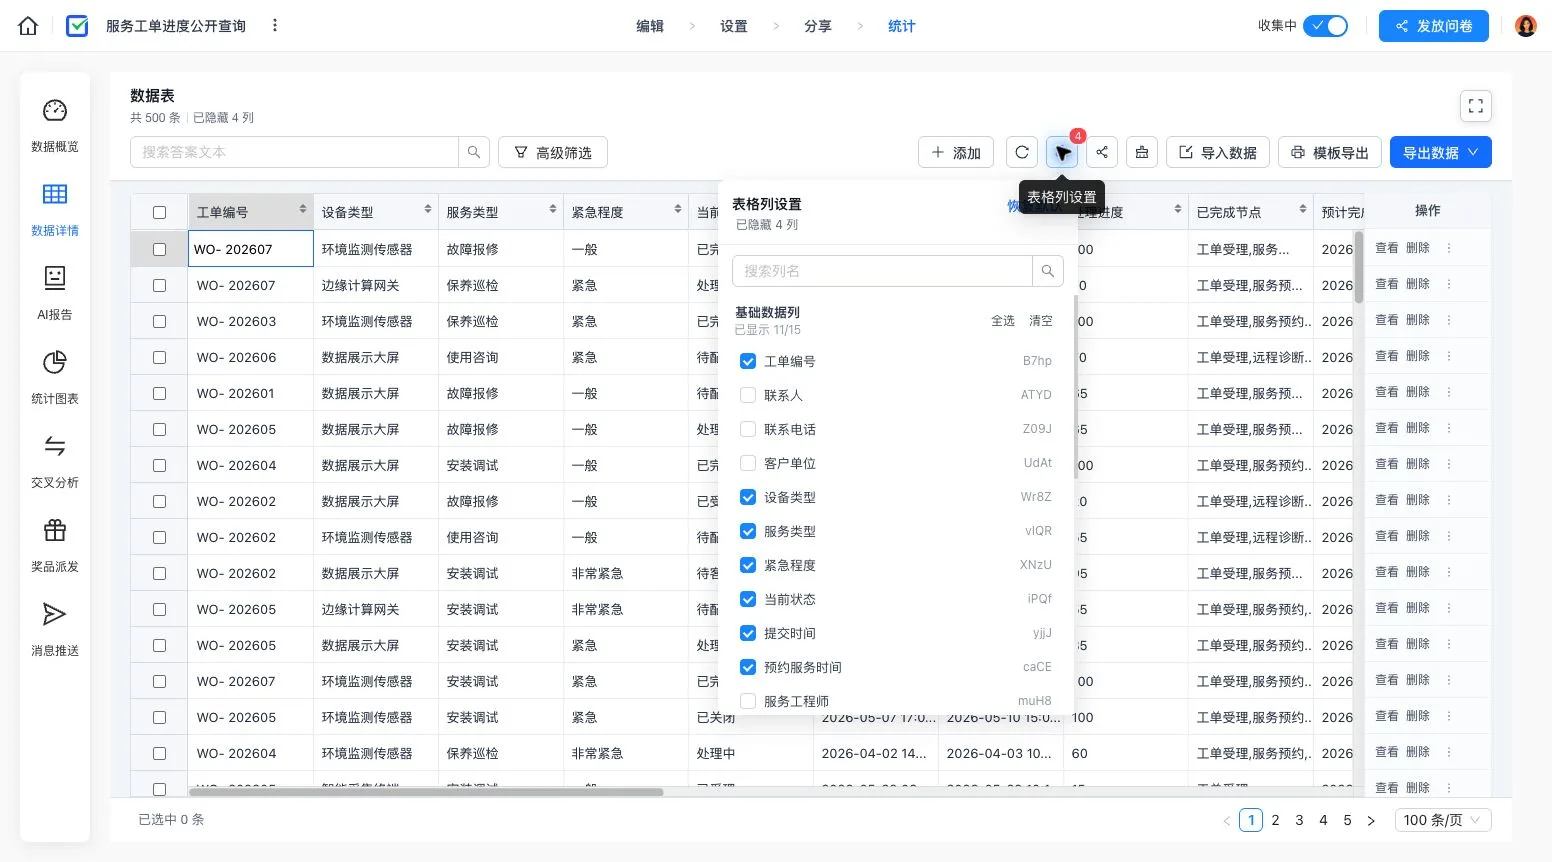This screenshot has width=1552, height=862.
Task: Uncheck 服务类型 column visibility
Action: [748, 531]
